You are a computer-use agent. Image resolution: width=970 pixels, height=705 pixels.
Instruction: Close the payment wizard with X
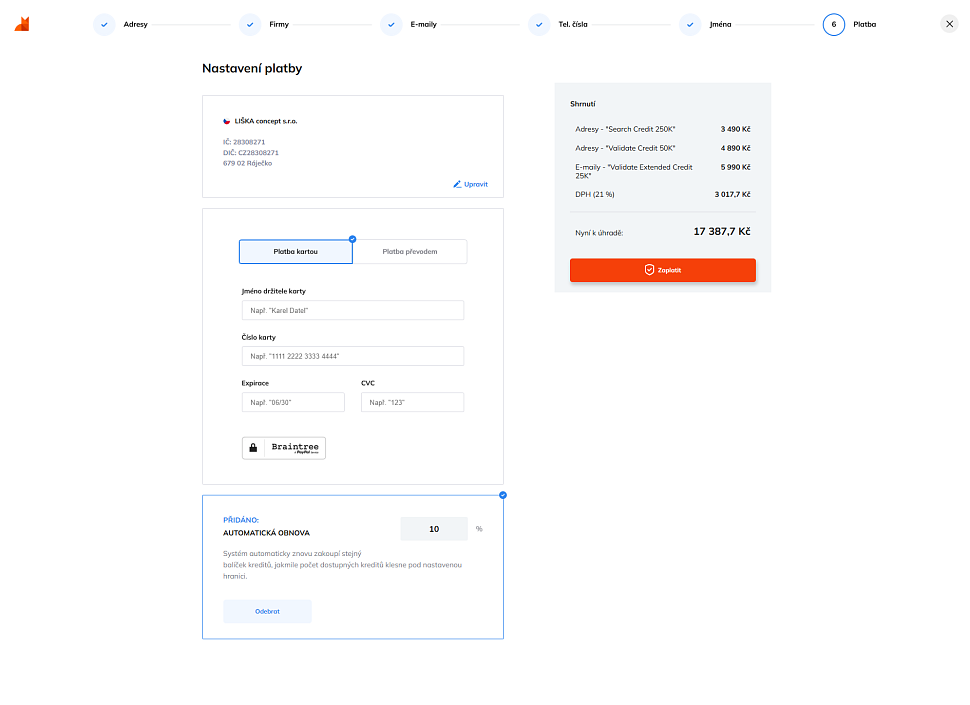pyautogui.click(x=949, y=24)
